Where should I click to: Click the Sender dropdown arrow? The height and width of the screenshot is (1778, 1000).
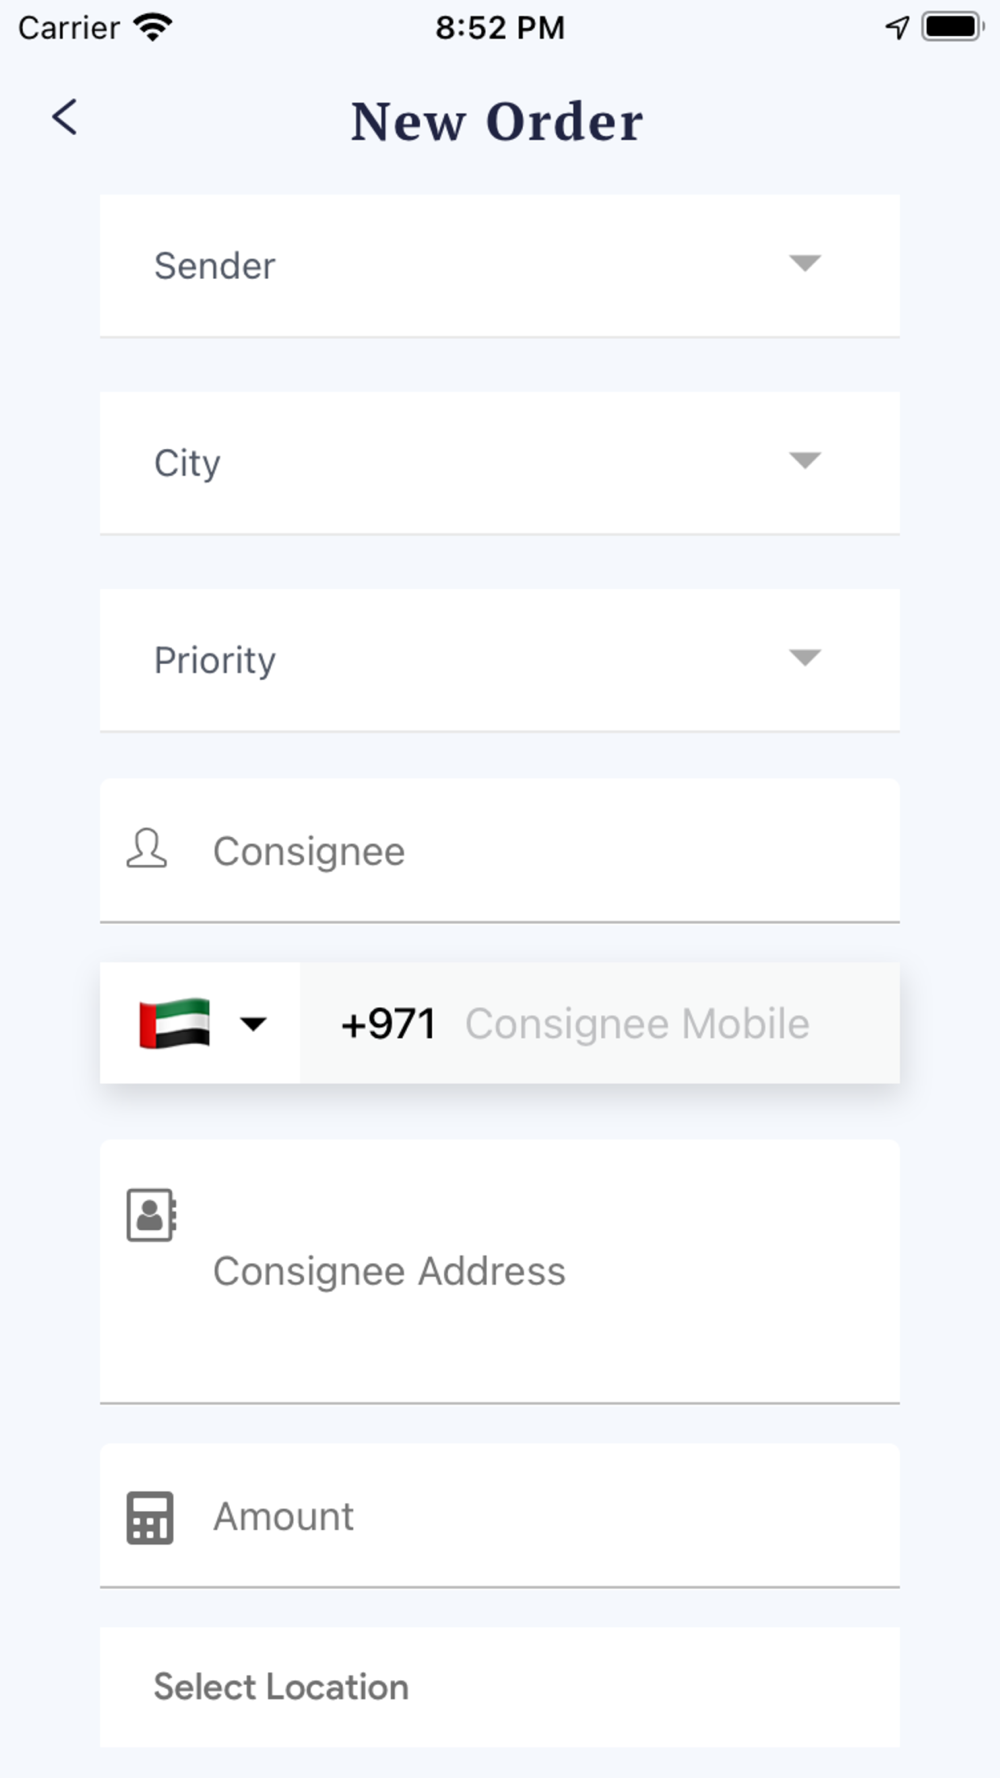tap(805, 263)
